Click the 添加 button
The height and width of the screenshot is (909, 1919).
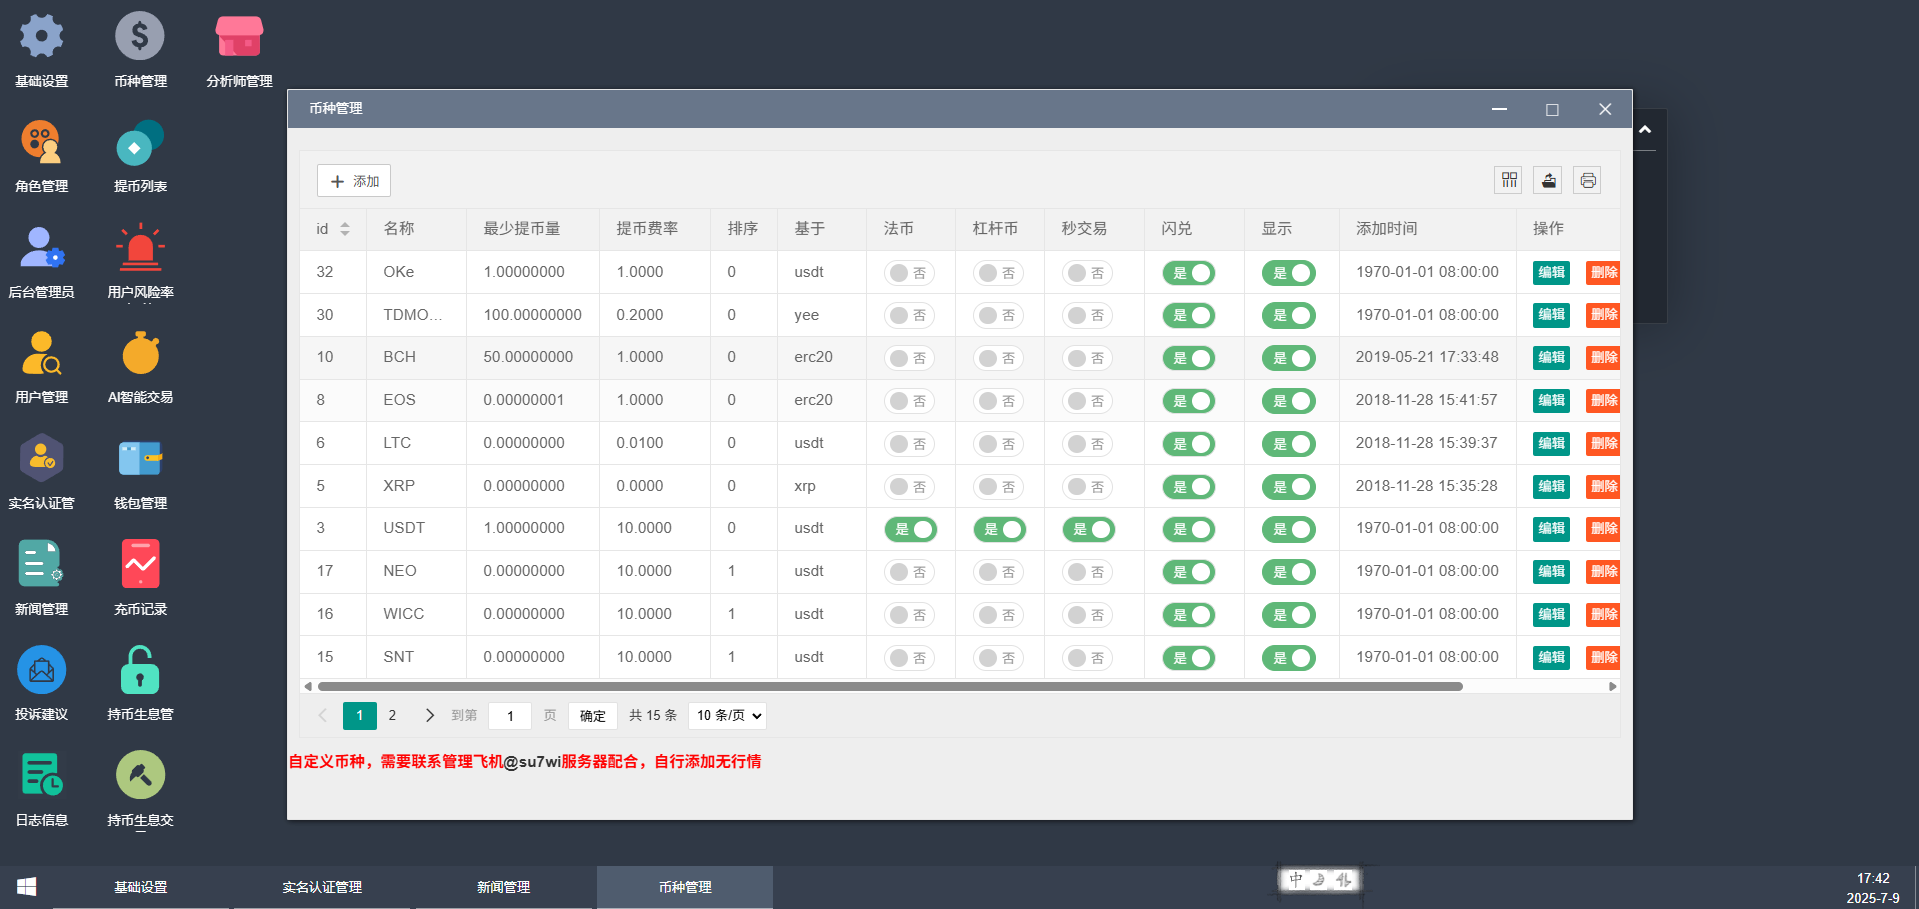pyautogui.click(x=354, y=181)
